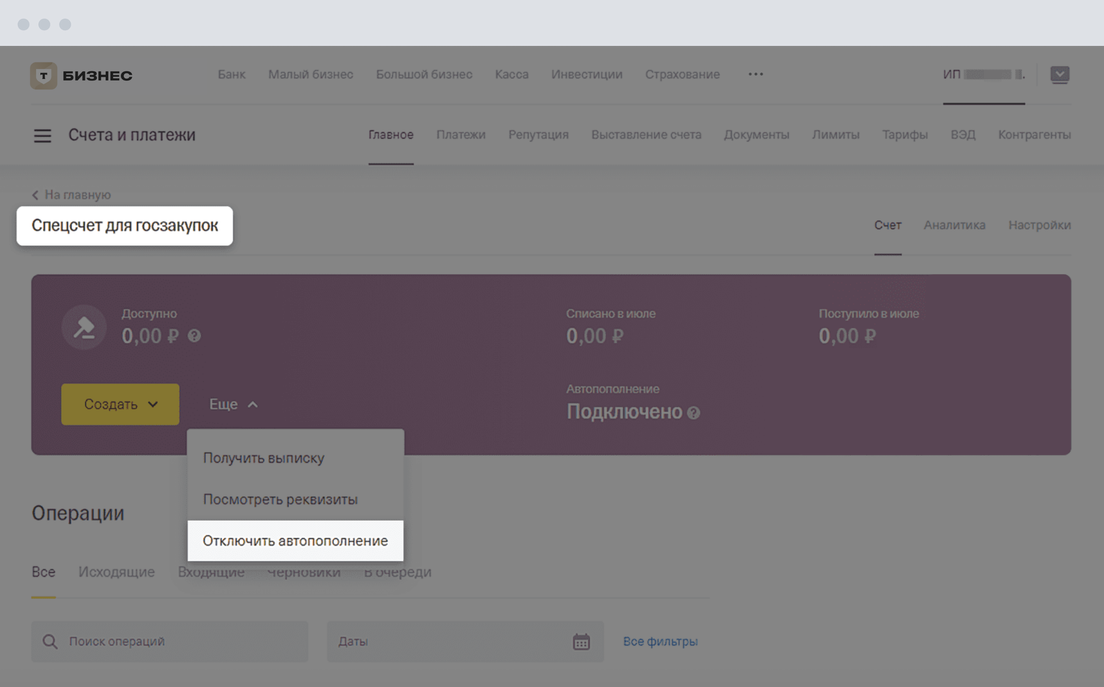The width and height of the screenshot is (1104, 687).
Task: Go to Платежи section tab
Action: 460,135
